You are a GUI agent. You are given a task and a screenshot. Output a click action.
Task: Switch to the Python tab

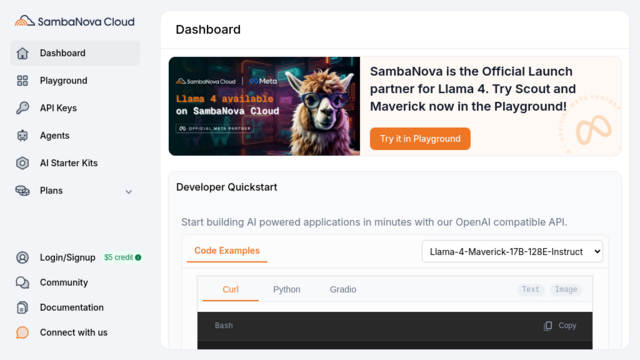[287, 289]
